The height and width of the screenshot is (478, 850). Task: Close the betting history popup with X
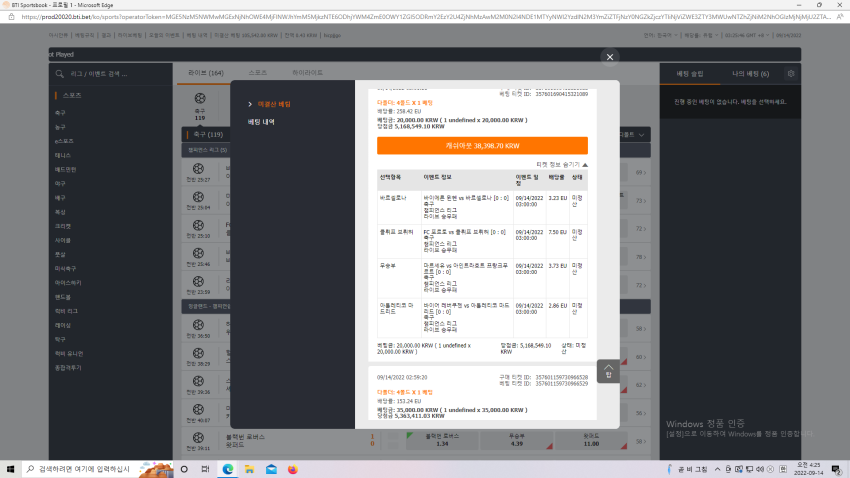tap(610, 57)
